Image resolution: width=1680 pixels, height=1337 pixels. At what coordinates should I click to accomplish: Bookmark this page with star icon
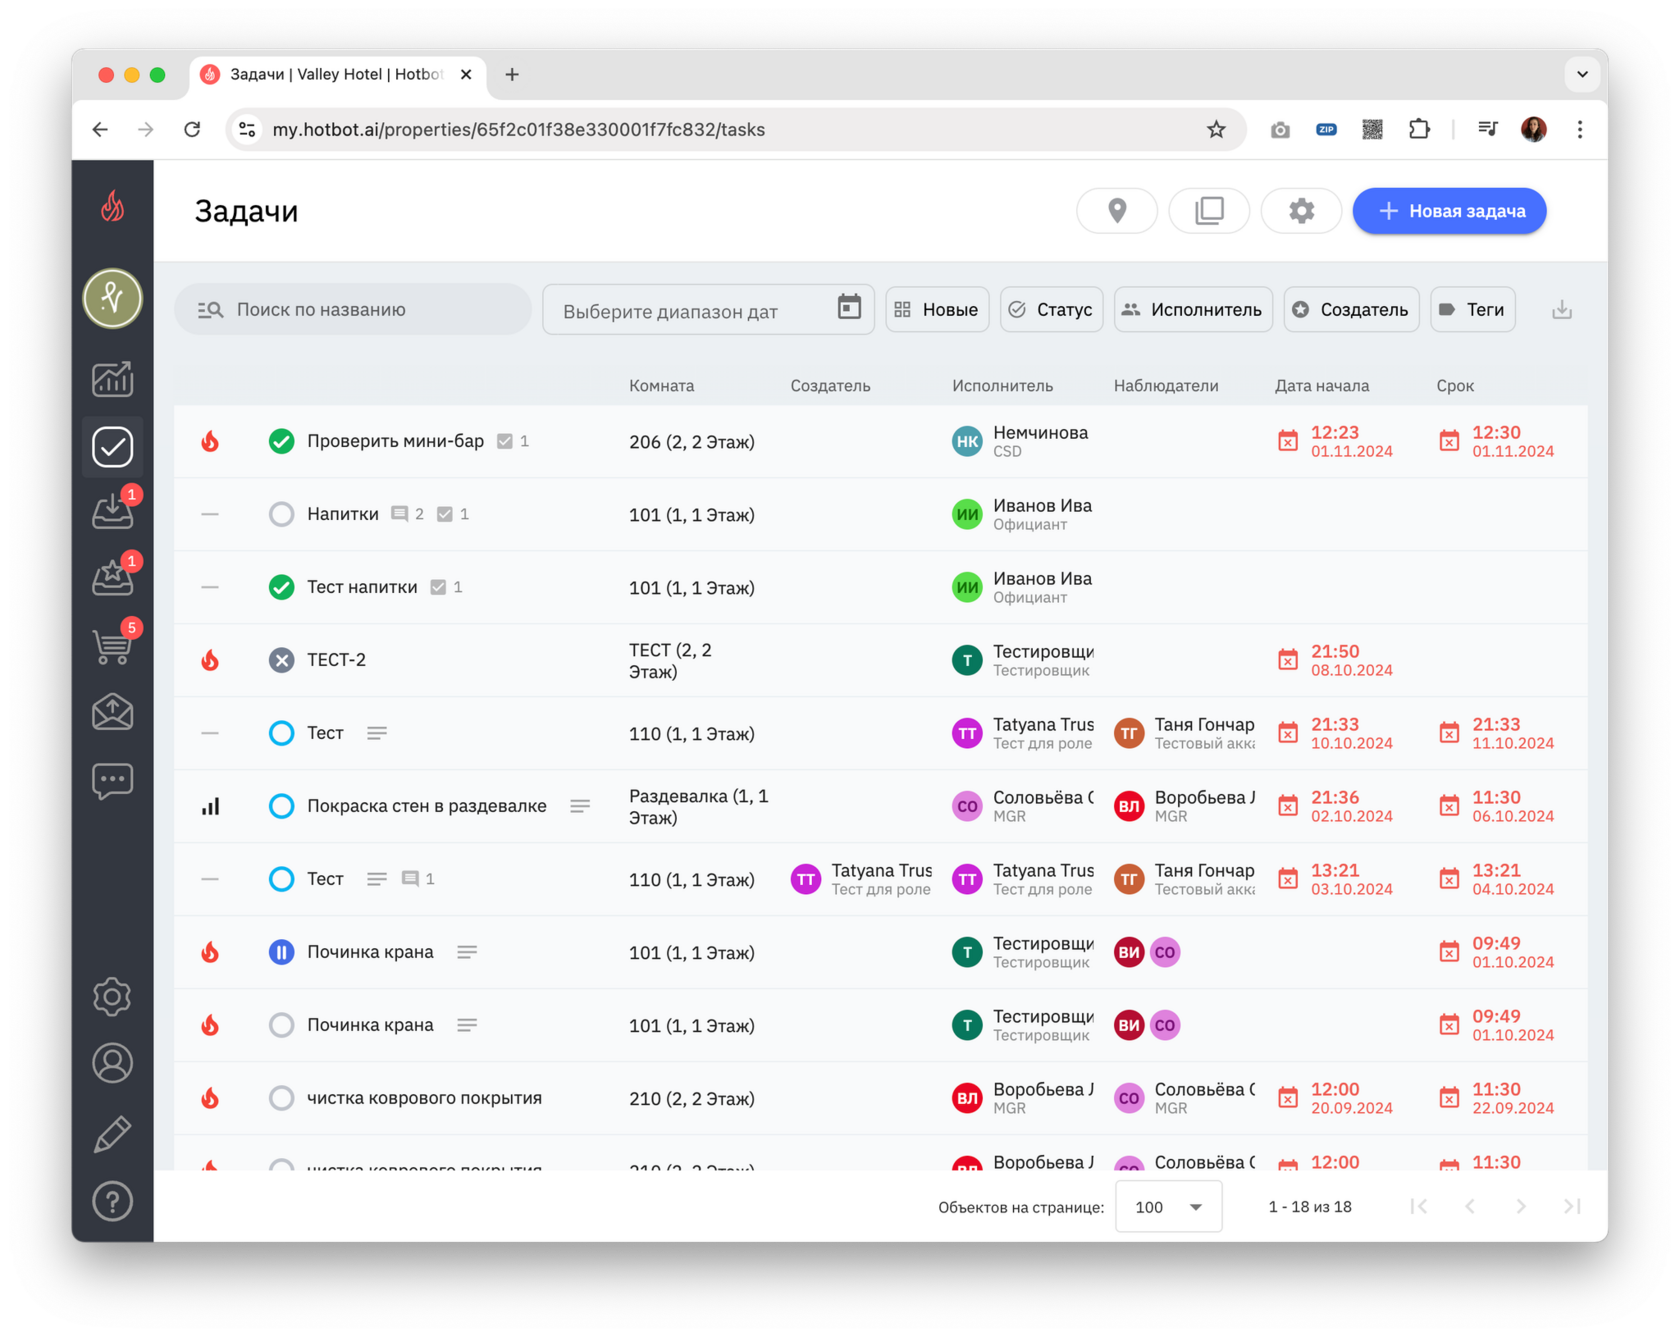(x=1216, y=129)
